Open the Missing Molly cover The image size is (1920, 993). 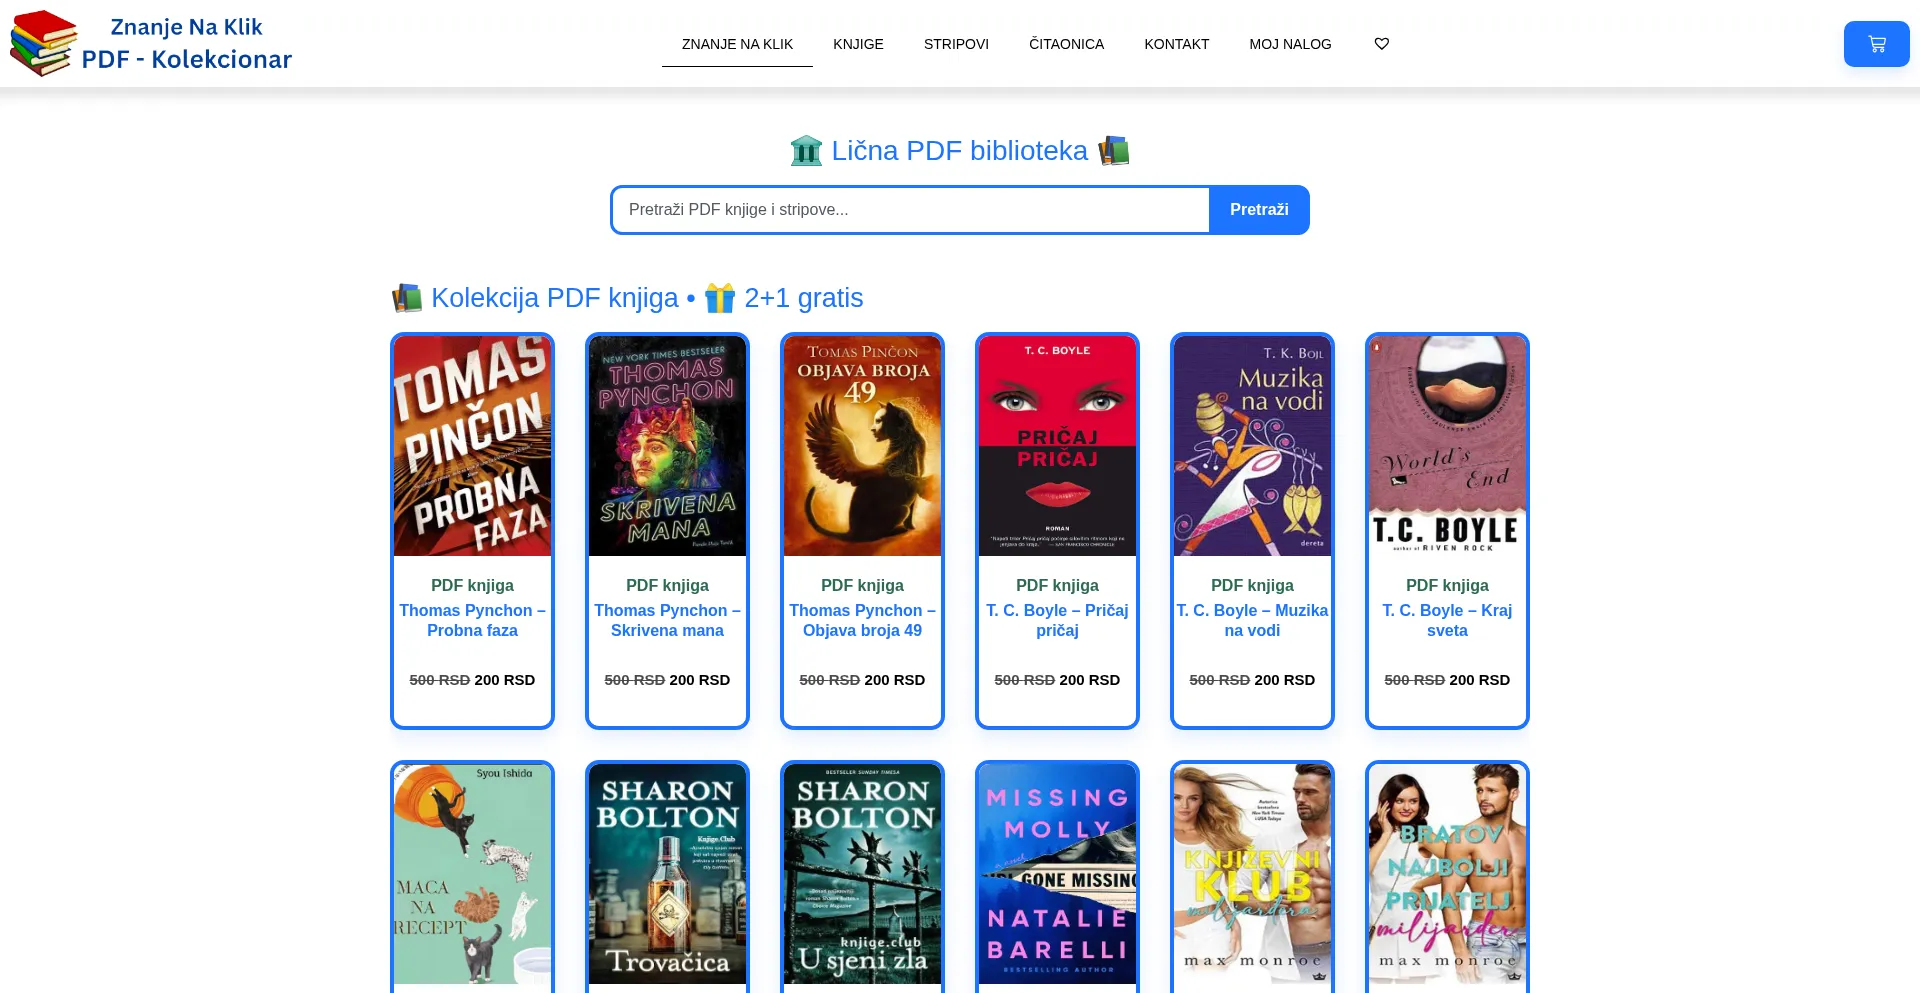1057,874
